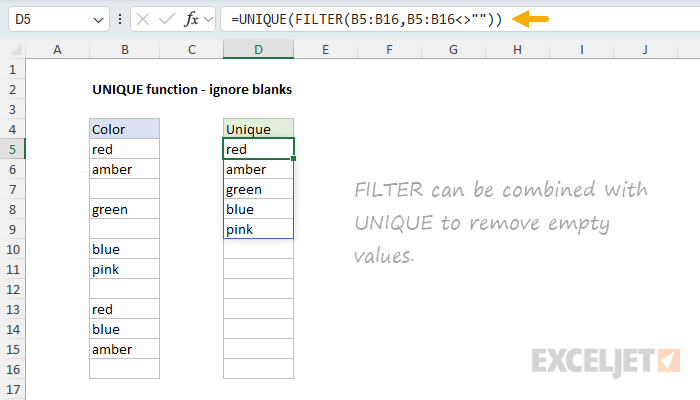Select cell B14 containing 'blue'
700x400 pixels.
pos(125,329)
